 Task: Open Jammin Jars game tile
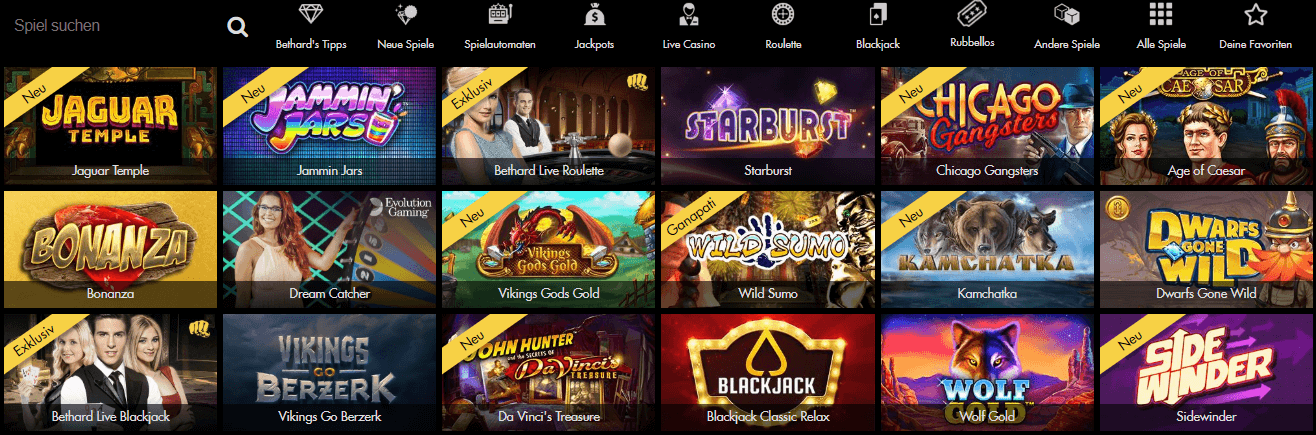[329, 125]
